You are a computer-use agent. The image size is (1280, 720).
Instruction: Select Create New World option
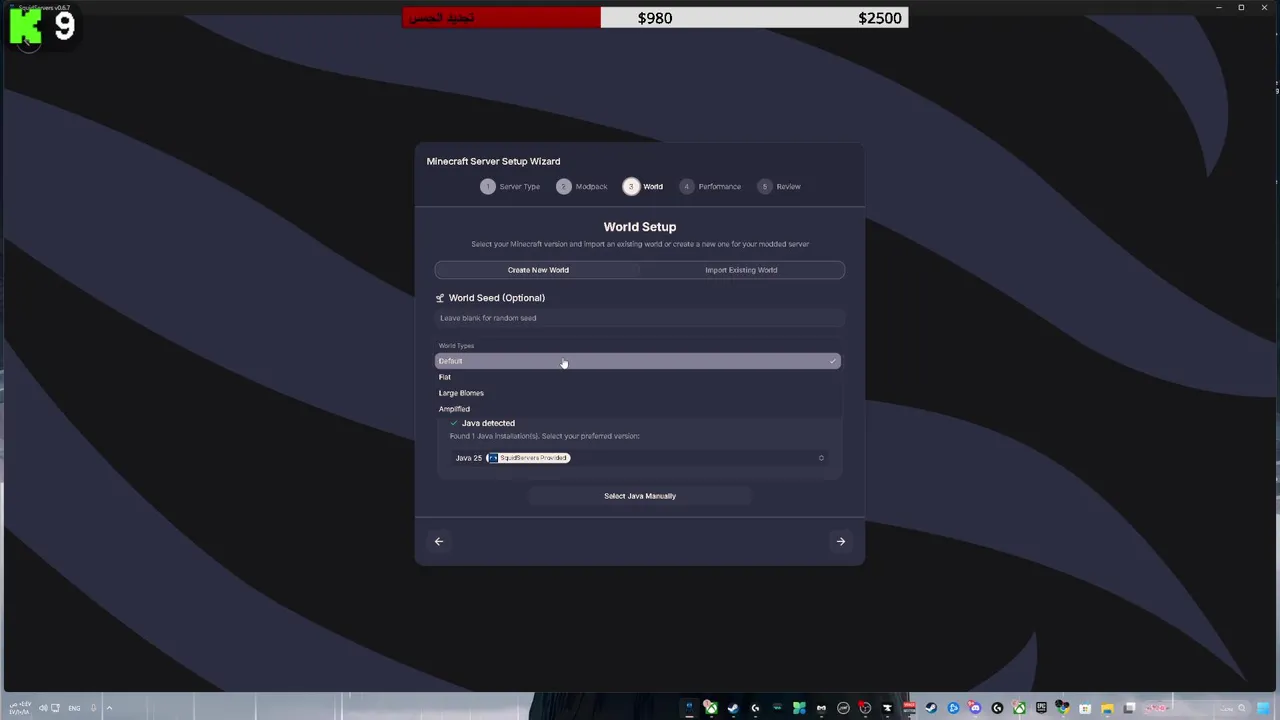point(538,270)
